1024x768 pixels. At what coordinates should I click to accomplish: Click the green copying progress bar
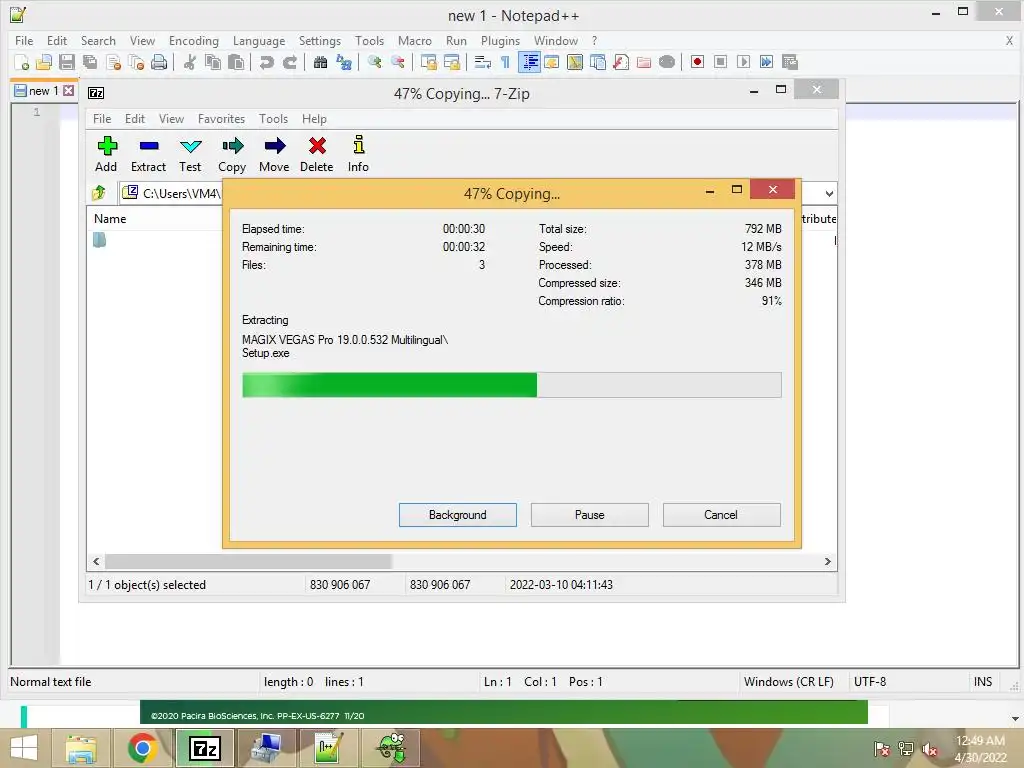click(511, 385)
